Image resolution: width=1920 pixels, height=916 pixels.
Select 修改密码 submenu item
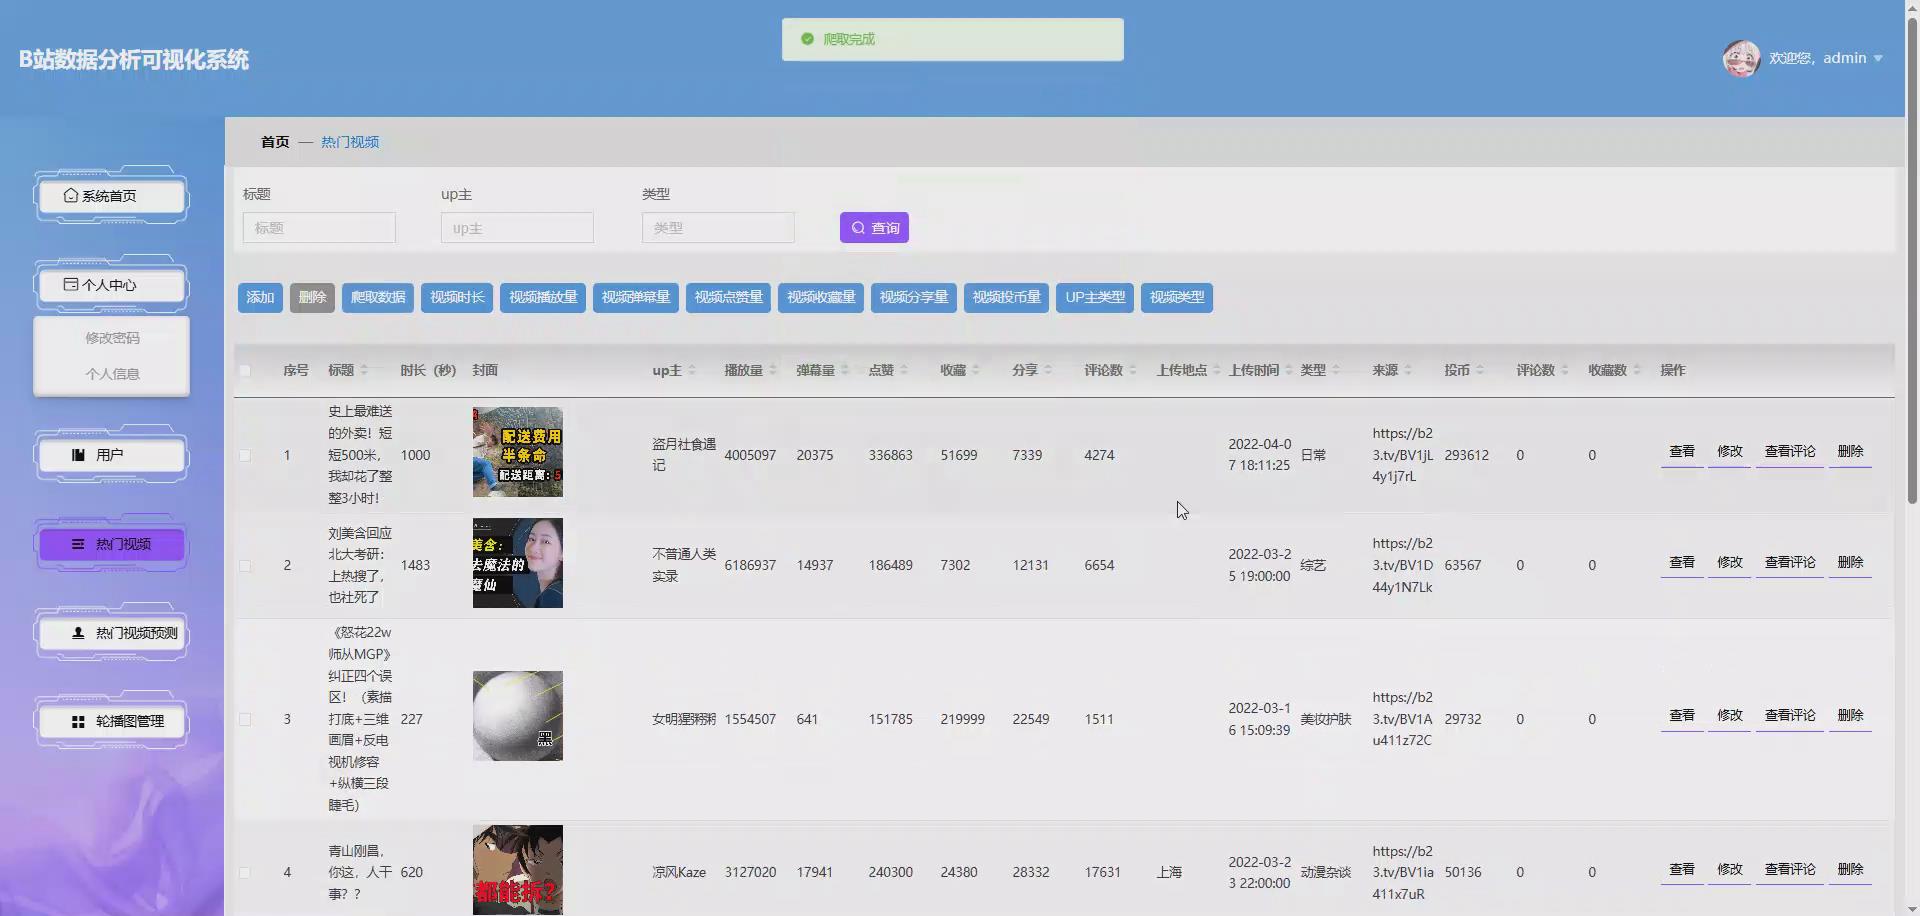click(x=112, y=338)
